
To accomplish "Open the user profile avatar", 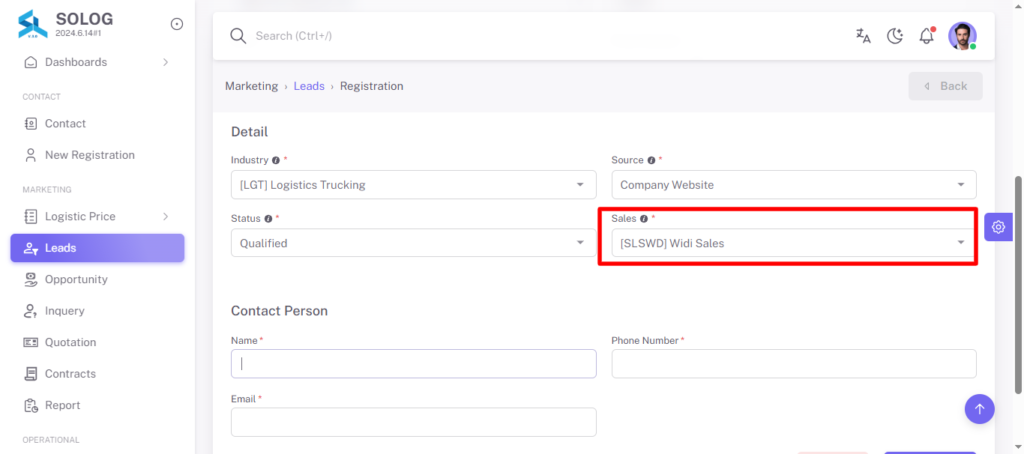I will tap(962, 36).
